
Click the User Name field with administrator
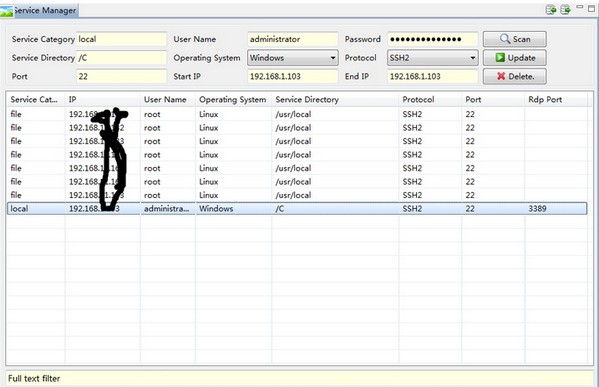(x=293, y=39)
